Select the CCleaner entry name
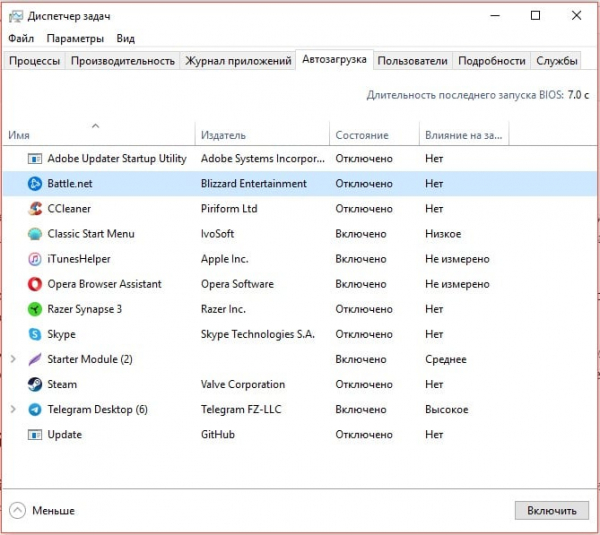The width and height of the screenshot is (600, 535). (x=69, y=209)
